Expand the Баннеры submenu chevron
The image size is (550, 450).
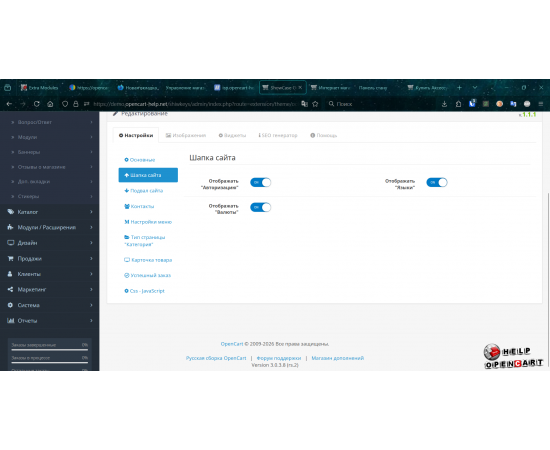tap(91, 152)
